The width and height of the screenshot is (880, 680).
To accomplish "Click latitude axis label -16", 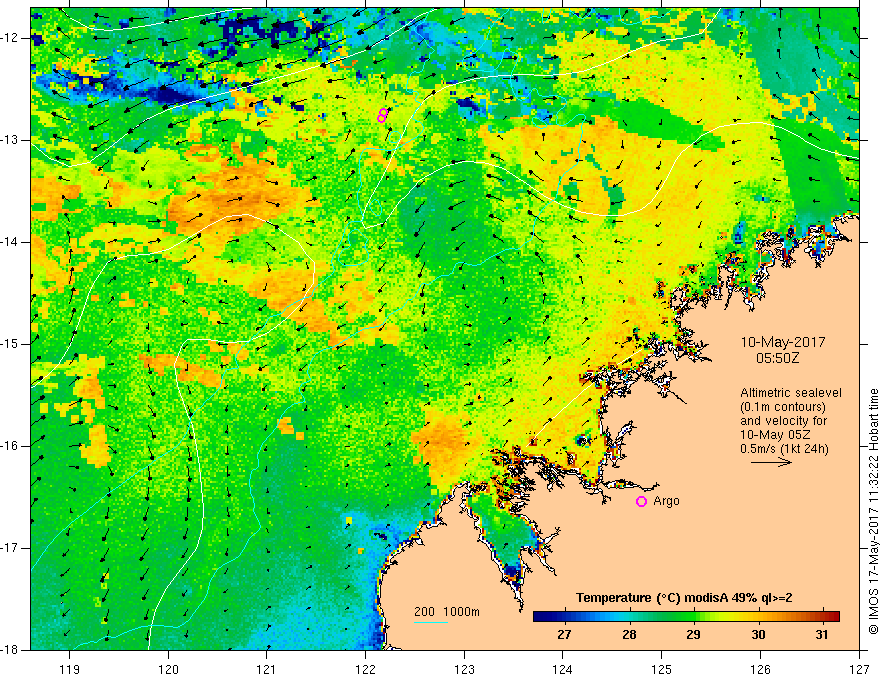I will tap(10, 446).
